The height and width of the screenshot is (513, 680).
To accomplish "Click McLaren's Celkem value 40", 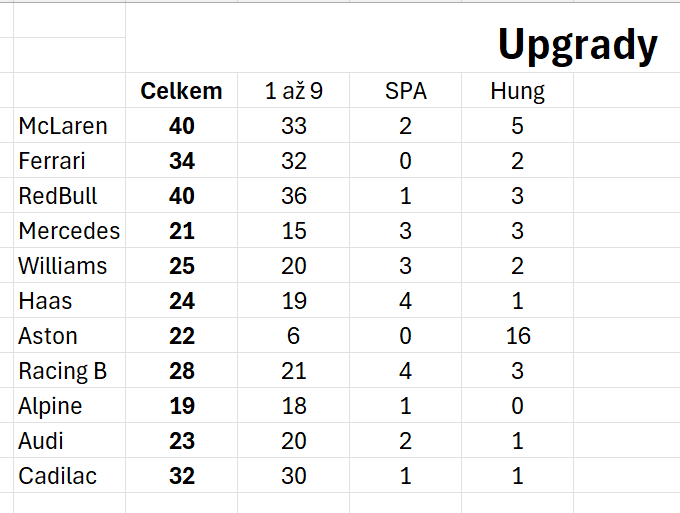I will click(x=181, y=125).
